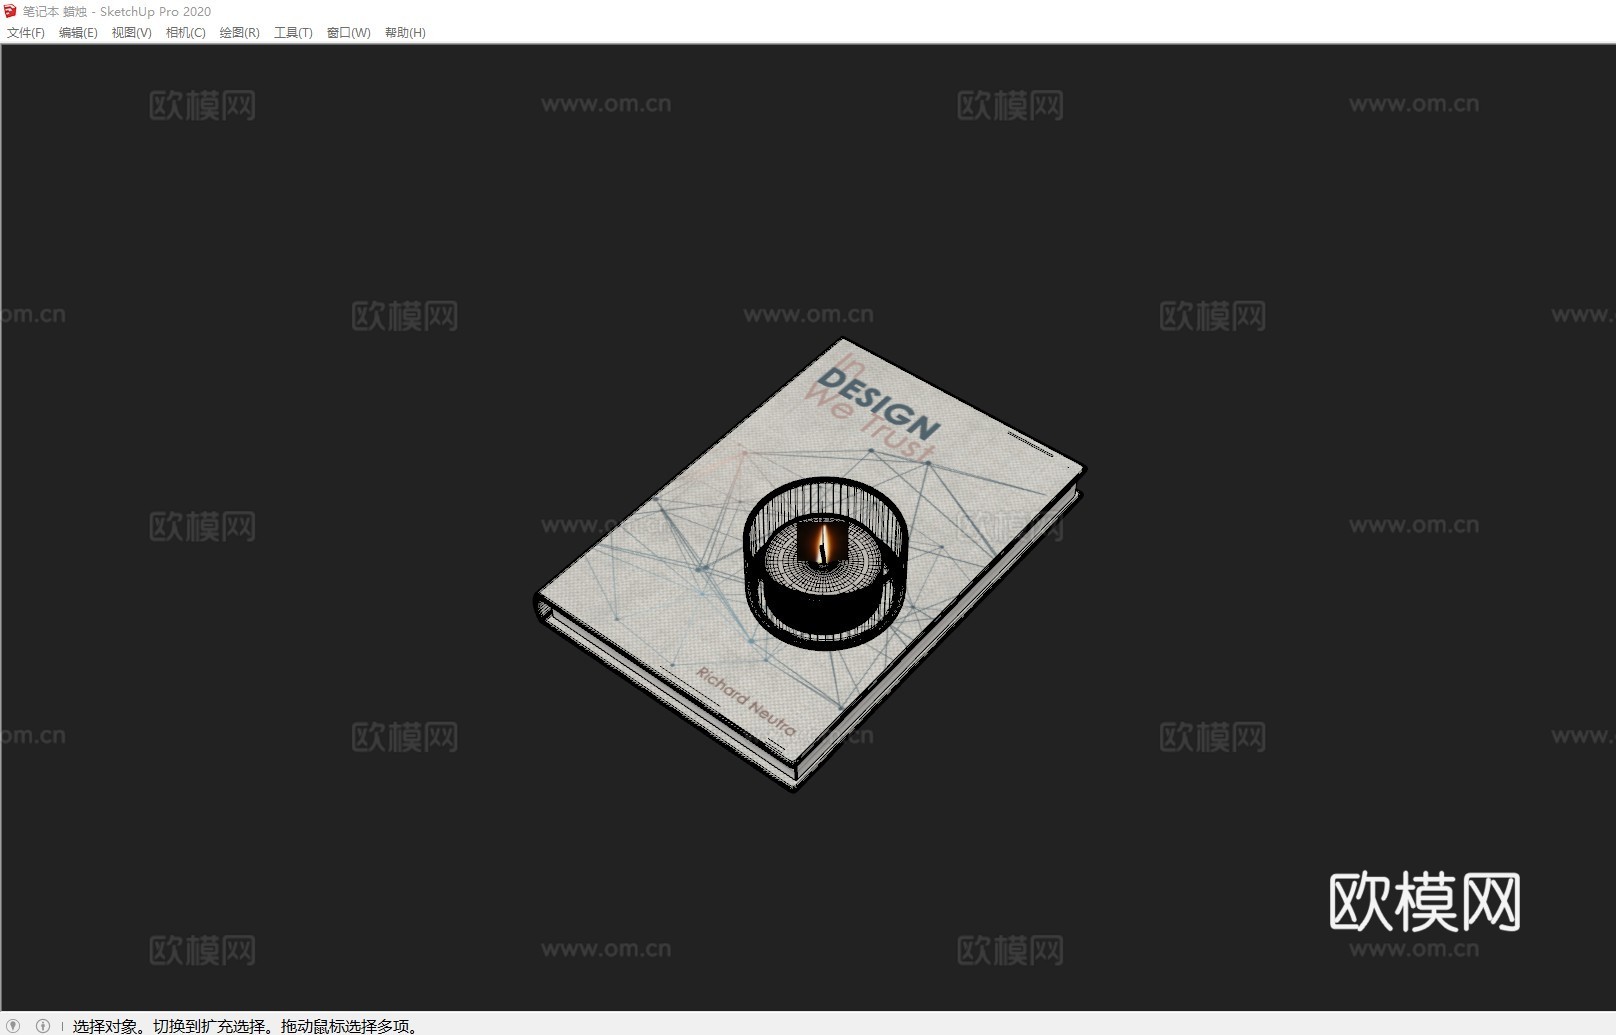Open the 工具(T) menu
The width and height of the screenshot is (1616, 1035).
tap(293, 33)
